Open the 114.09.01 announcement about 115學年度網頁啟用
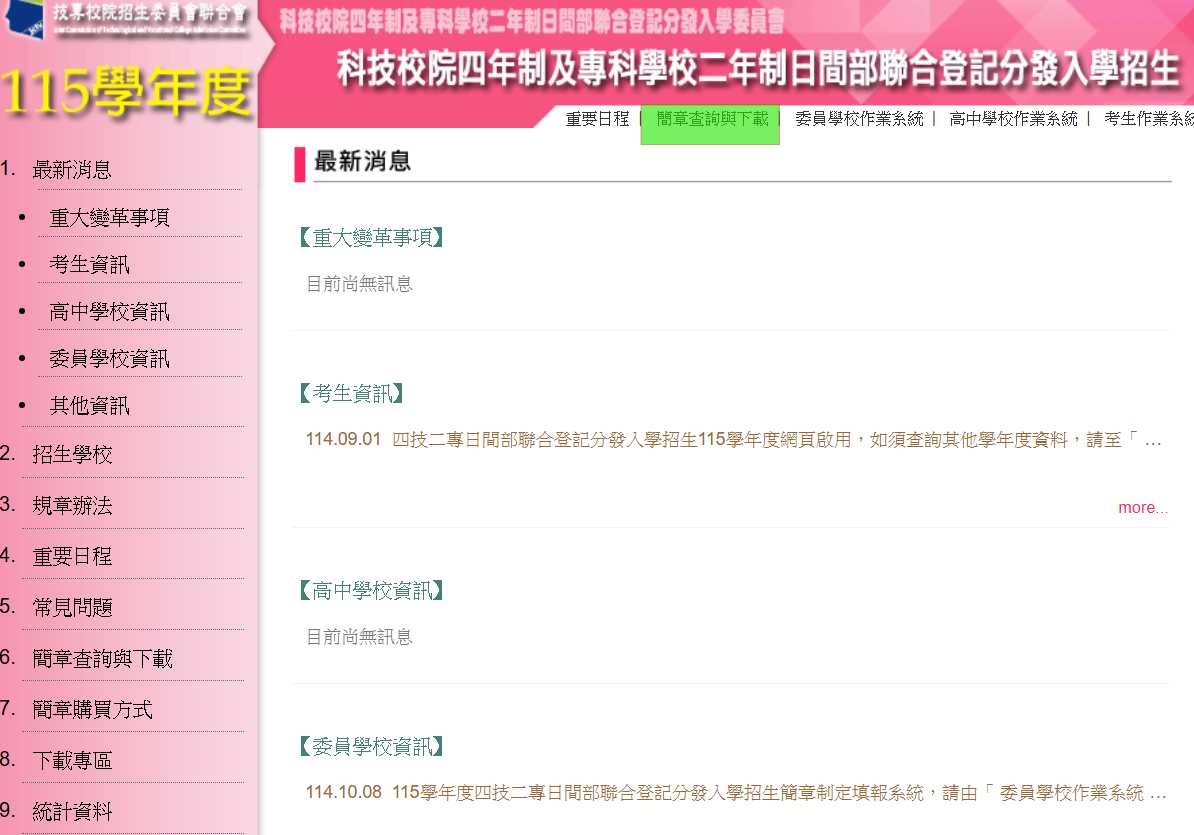 [x=733, y=440]
